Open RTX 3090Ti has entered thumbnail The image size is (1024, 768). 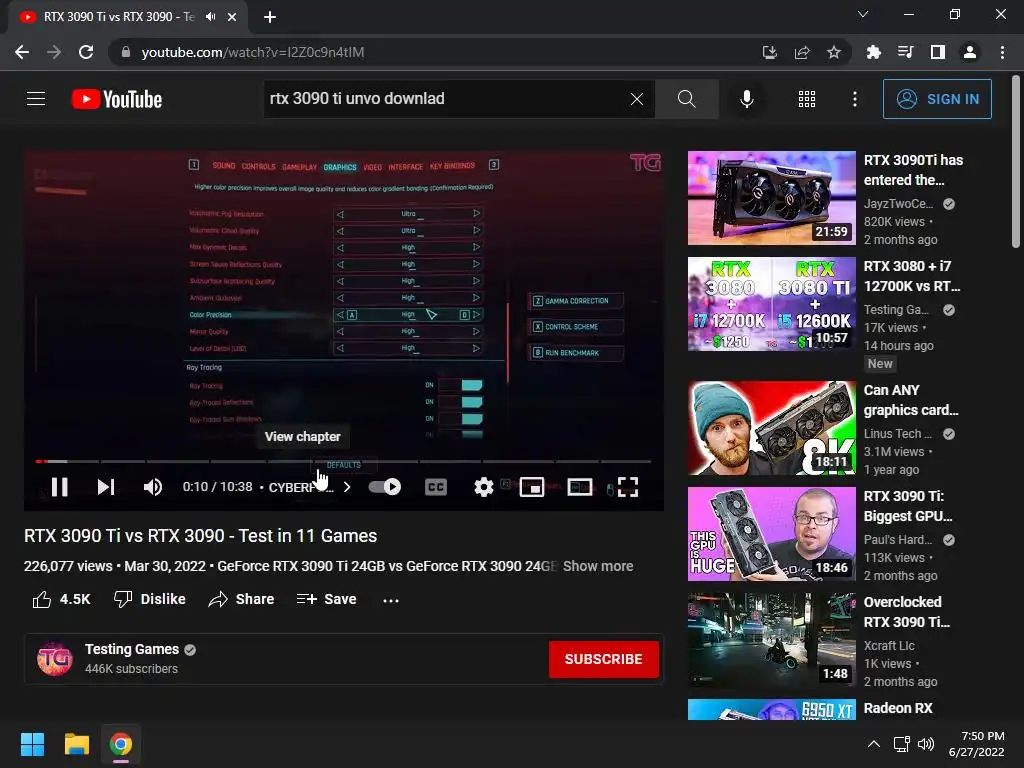point(771,198)
